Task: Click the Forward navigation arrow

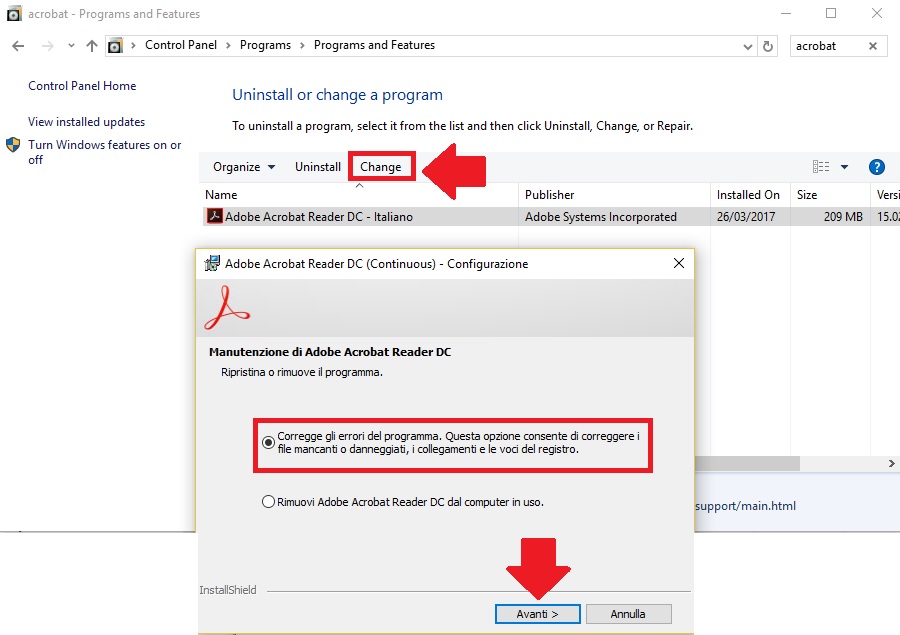Action: (48, 46)
